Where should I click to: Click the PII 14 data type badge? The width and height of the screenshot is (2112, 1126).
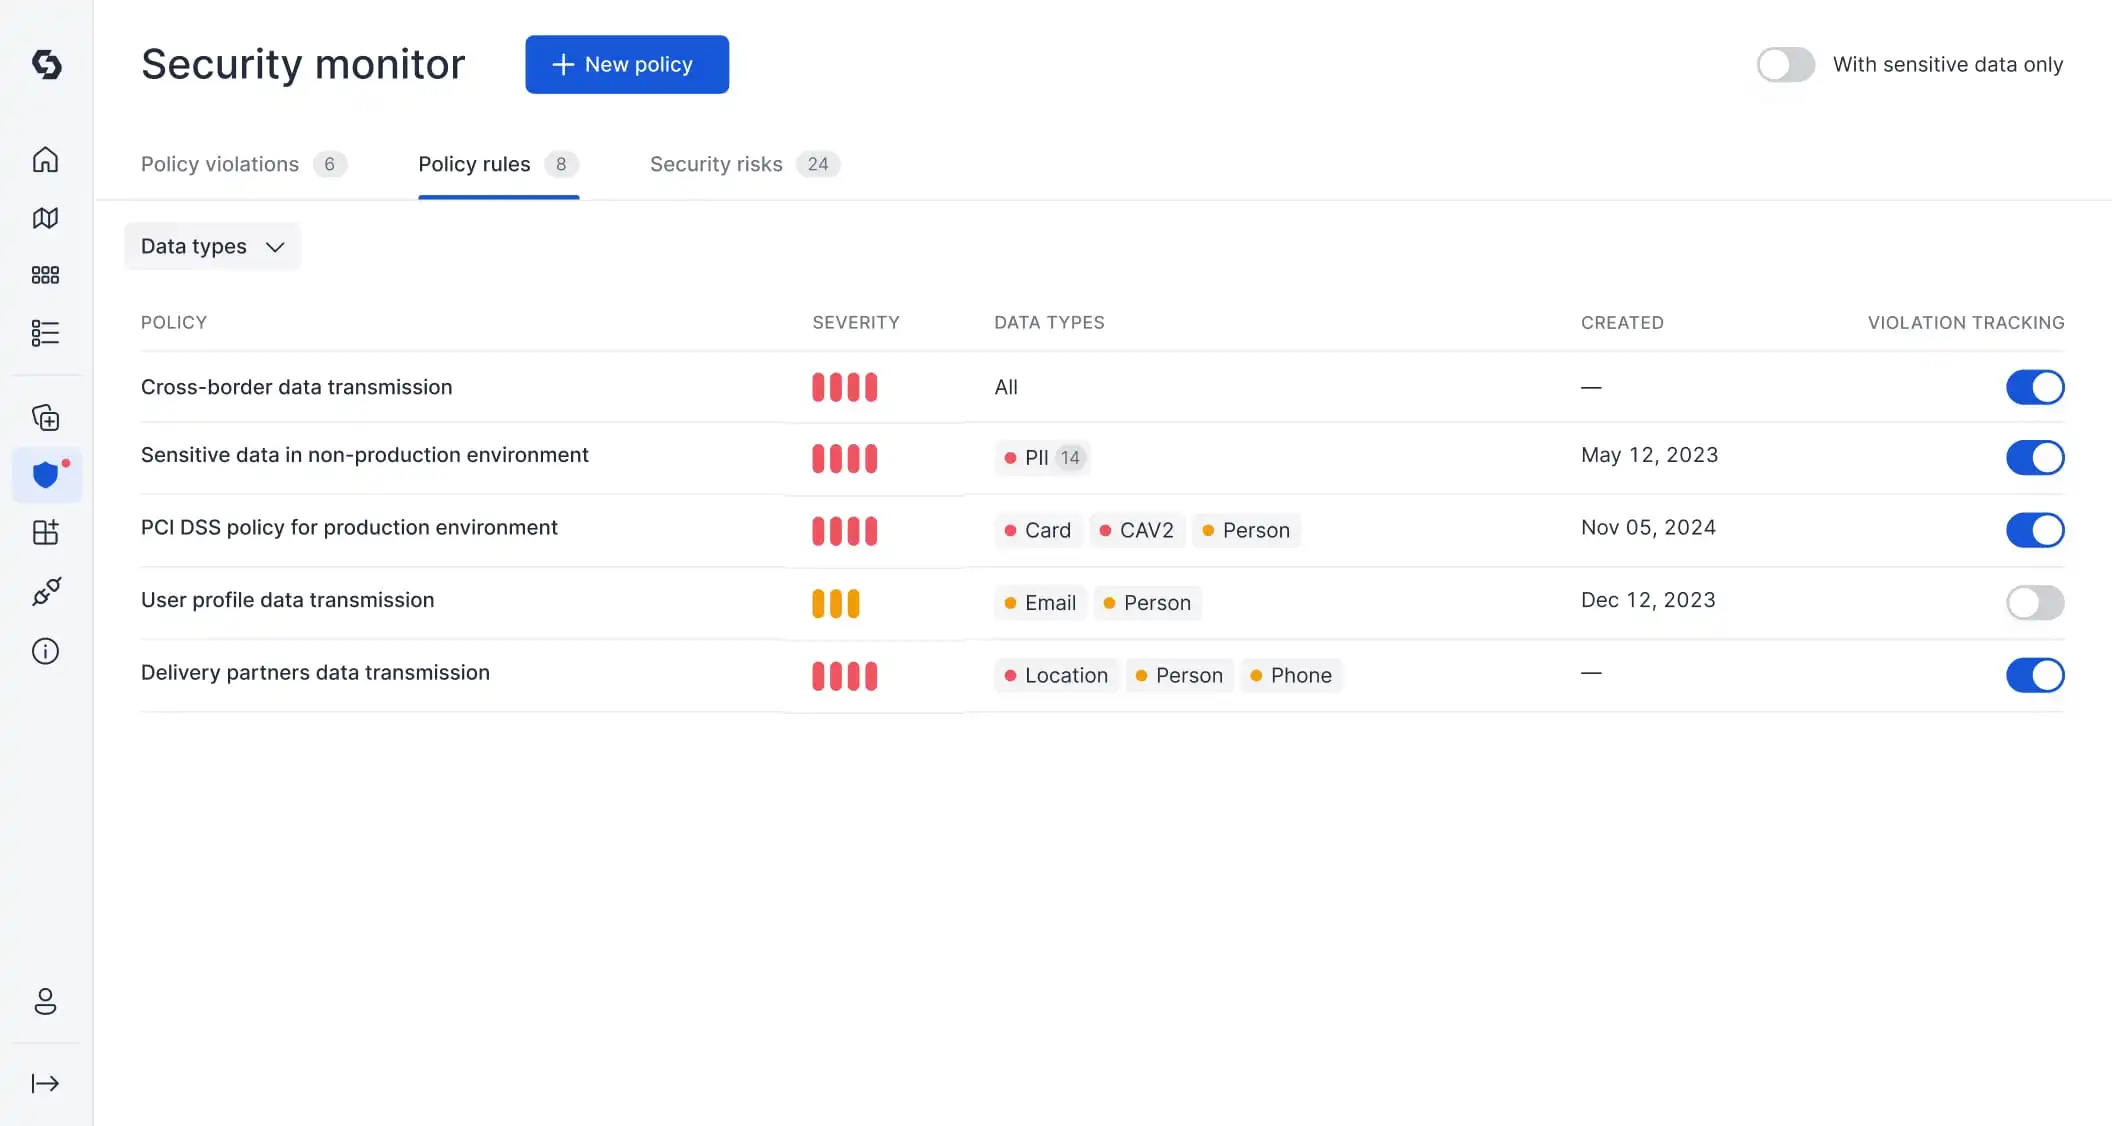pos(1041,457)
